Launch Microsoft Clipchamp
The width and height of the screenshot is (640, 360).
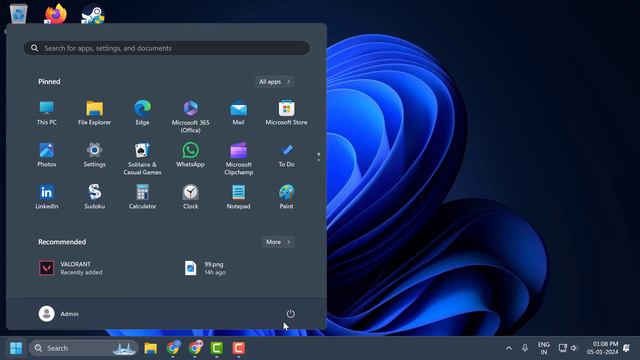238,159
